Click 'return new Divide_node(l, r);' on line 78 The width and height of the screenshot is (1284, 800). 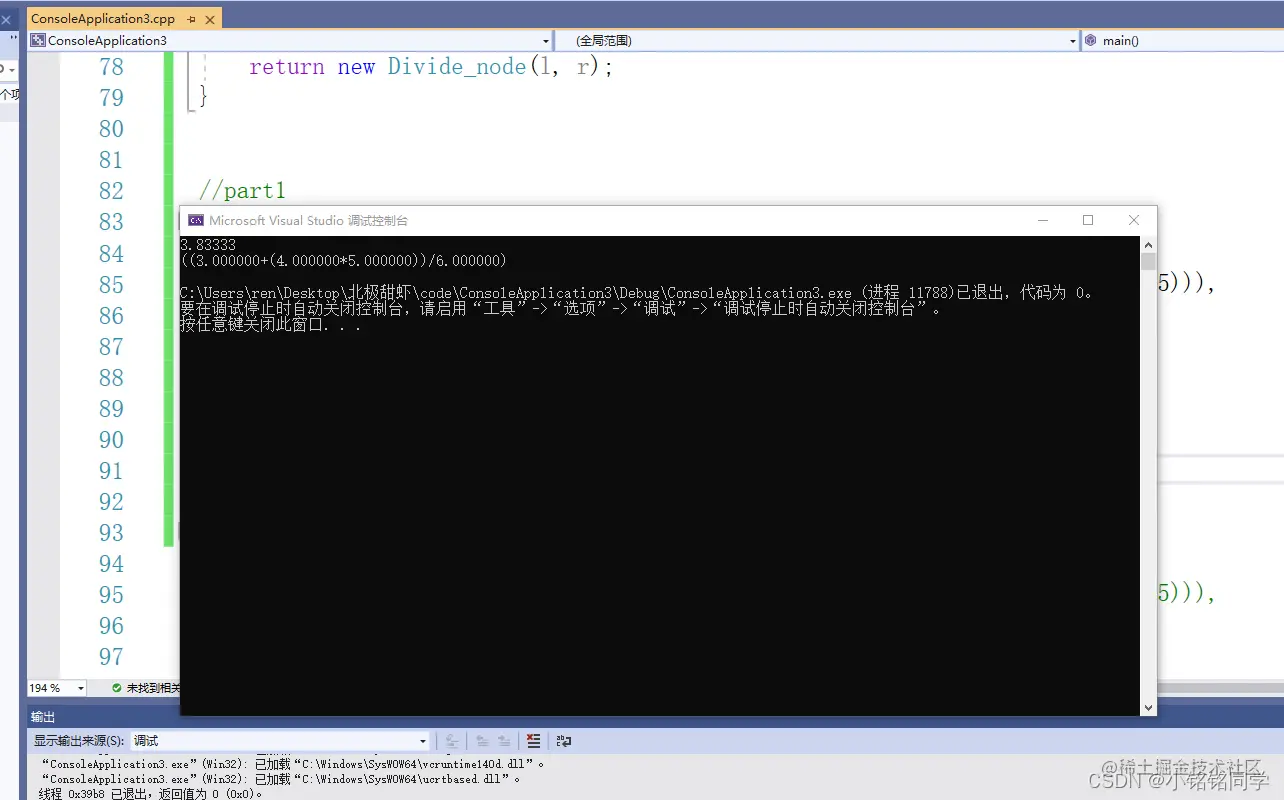tap(431, 67)
